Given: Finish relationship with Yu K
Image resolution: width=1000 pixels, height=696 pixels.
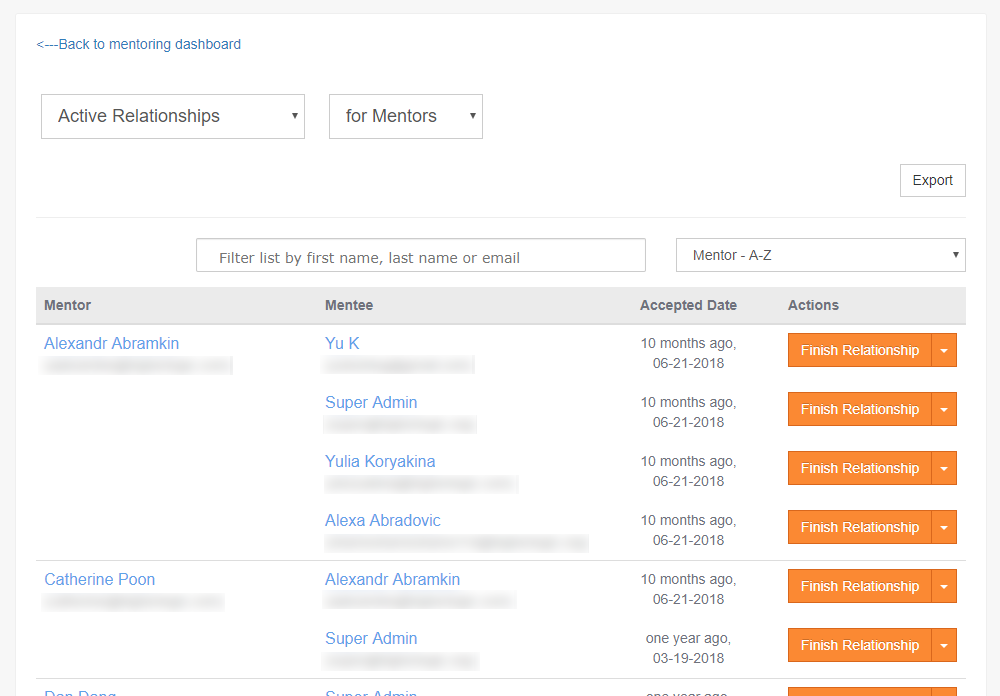Looking at the screenshot, I should 860,350.
